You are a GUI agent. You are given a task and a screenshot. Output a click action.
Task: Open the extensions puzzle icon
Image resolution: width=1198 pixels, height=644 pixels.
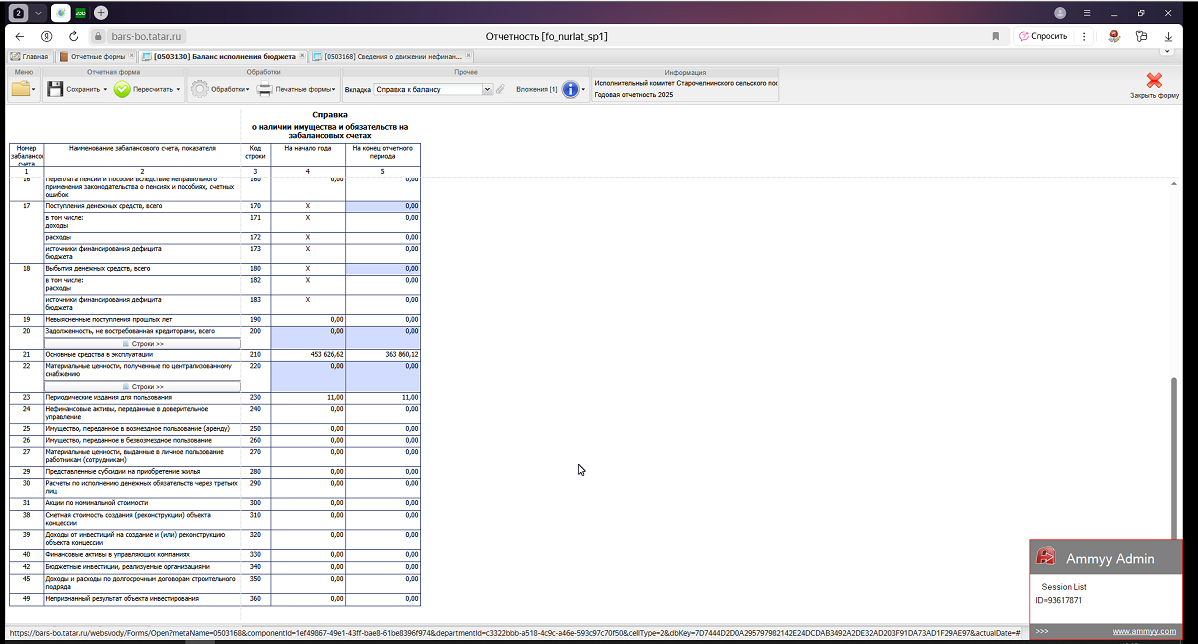tap(1141, 36)
